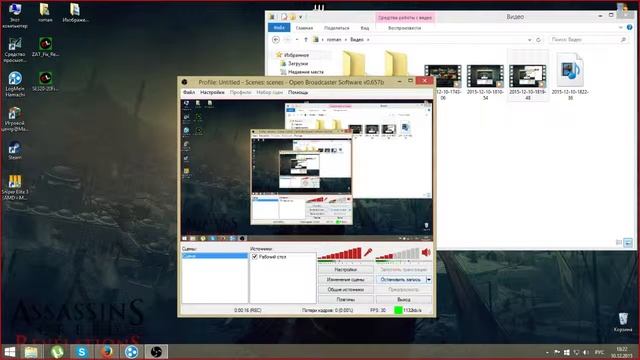The height and width of the screenshot is (360, 640).
Task: Open the 'Изображения' folder on desktop
Action: pyautogui.click(x=76, y=12)
